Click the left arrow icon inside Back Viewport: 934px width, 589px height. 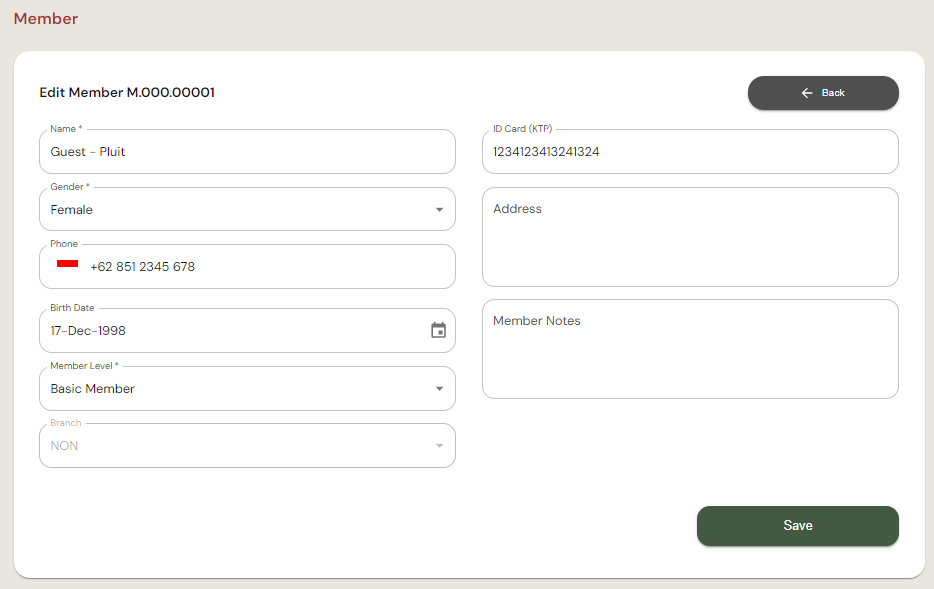point(807,93)
